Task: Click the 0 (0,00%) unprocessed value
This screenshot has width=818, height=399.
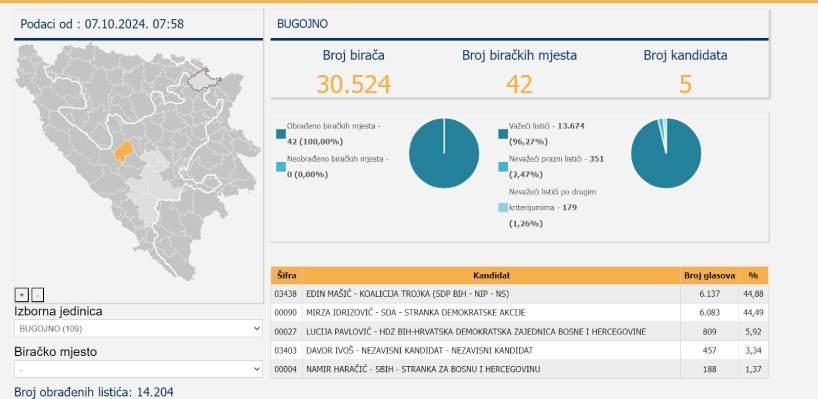Action: (x=307, y=175)
